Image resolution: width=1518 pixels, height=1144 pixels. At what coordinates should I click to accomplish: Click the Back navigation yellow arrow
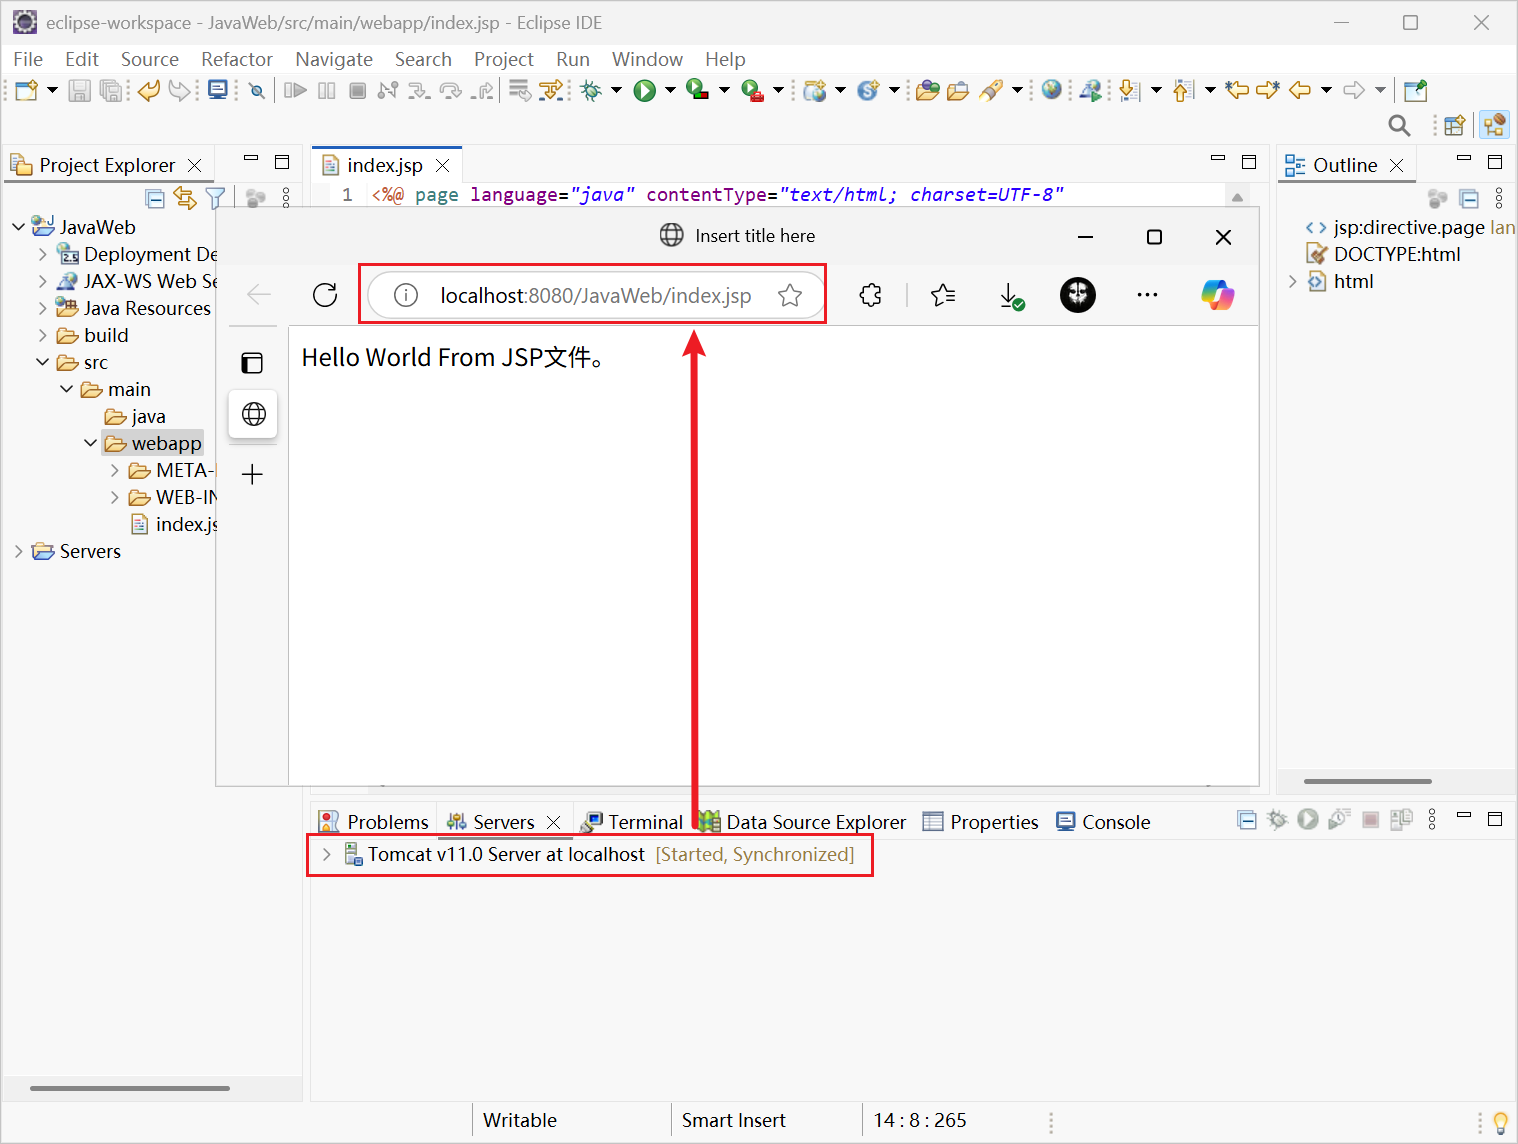(x=1299, y=90)
